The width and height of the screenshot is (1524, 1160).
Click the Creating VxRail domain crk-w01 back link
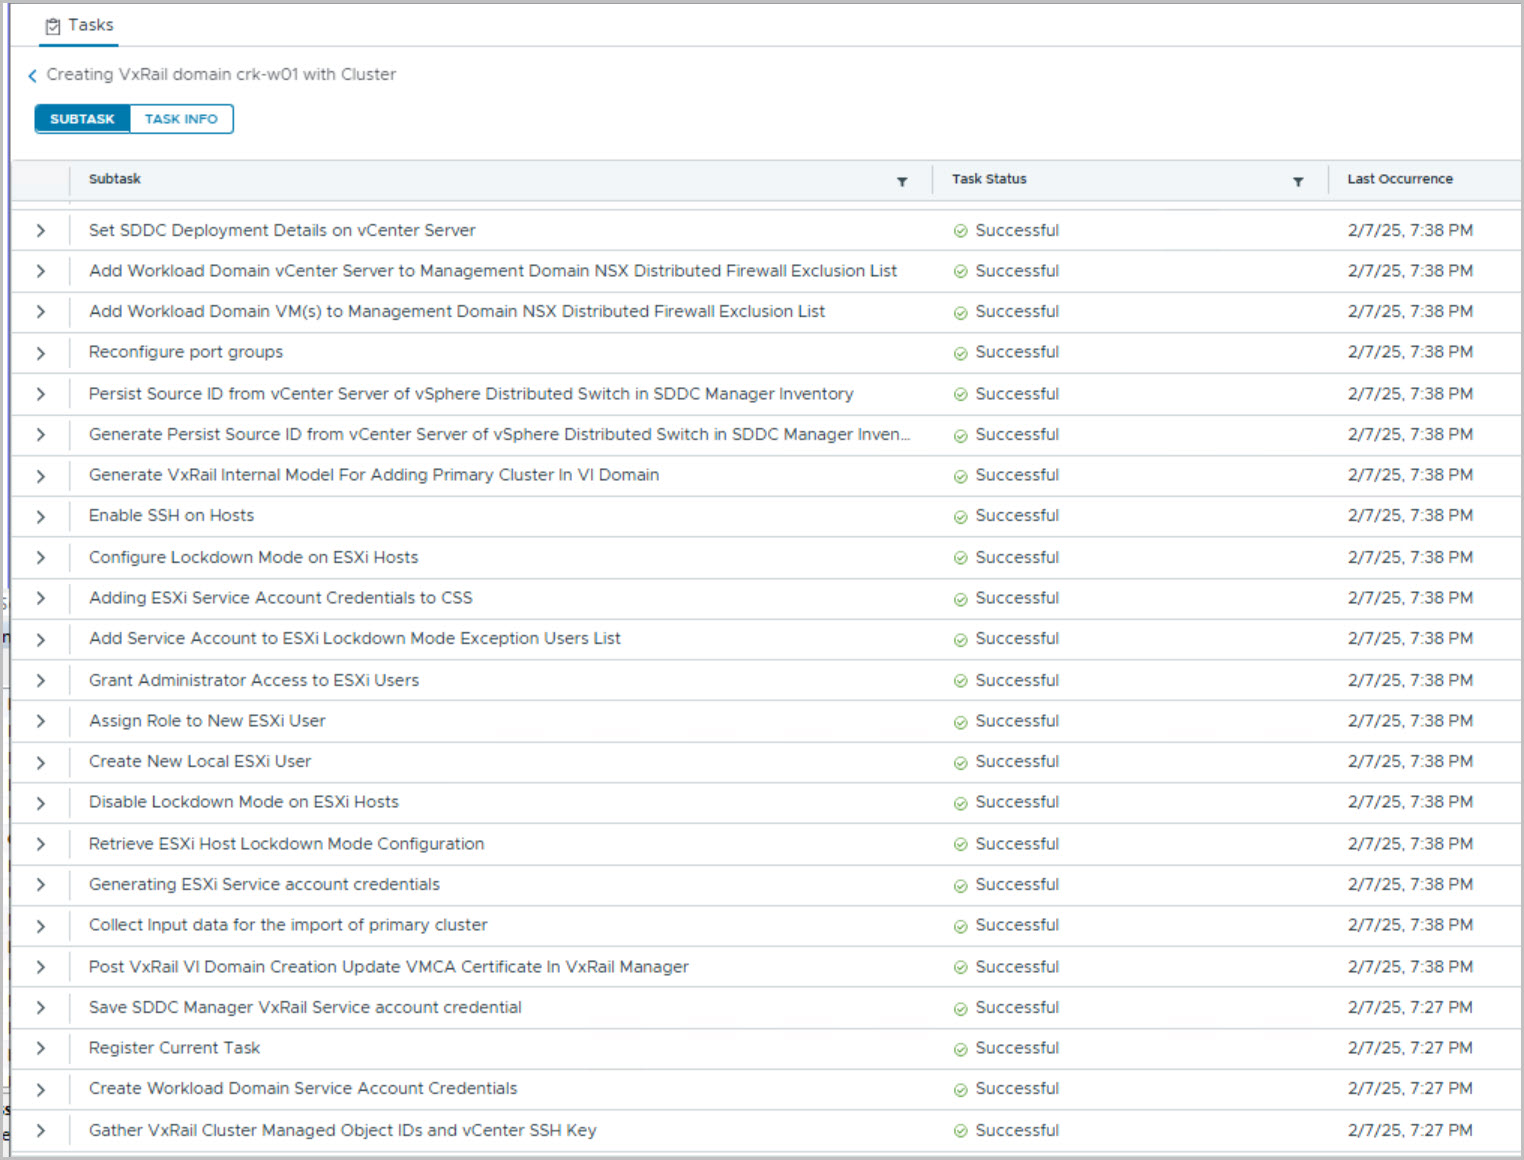221,75
